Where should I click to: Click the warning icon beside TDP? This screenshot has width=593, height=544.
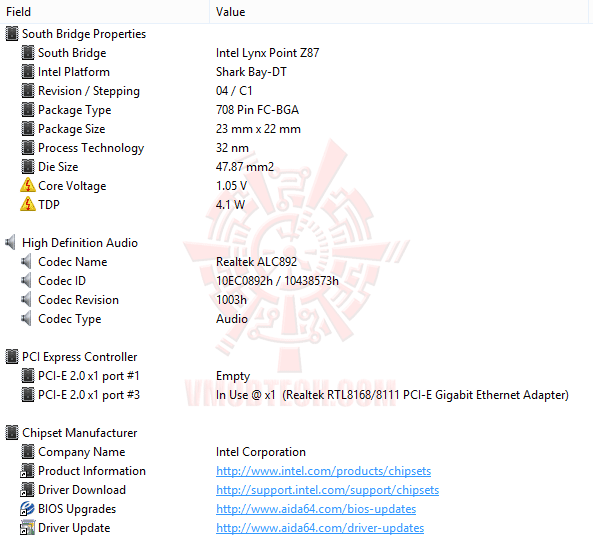tap(28, 204)
